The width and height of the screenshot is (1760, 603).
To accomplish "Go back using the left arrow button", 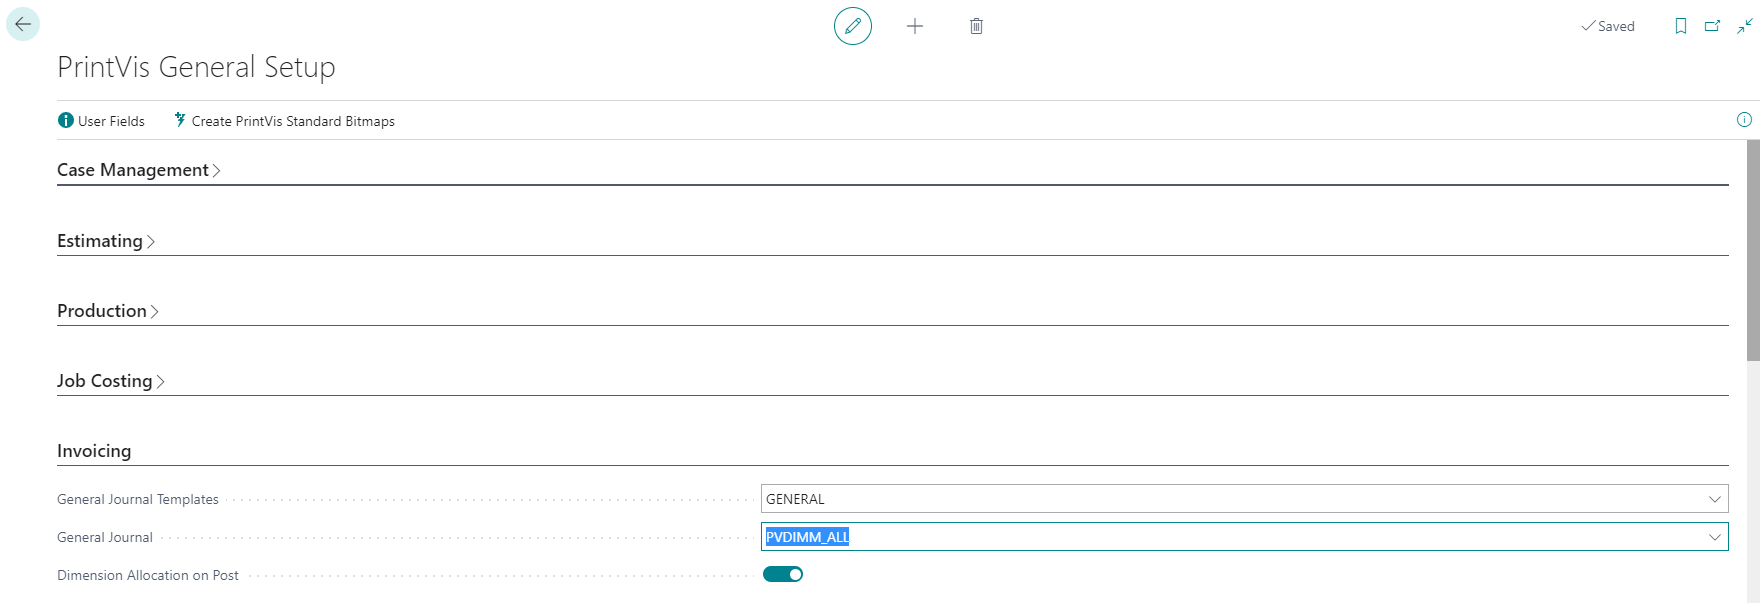I will pyautogui.click(x=23, y=24).
